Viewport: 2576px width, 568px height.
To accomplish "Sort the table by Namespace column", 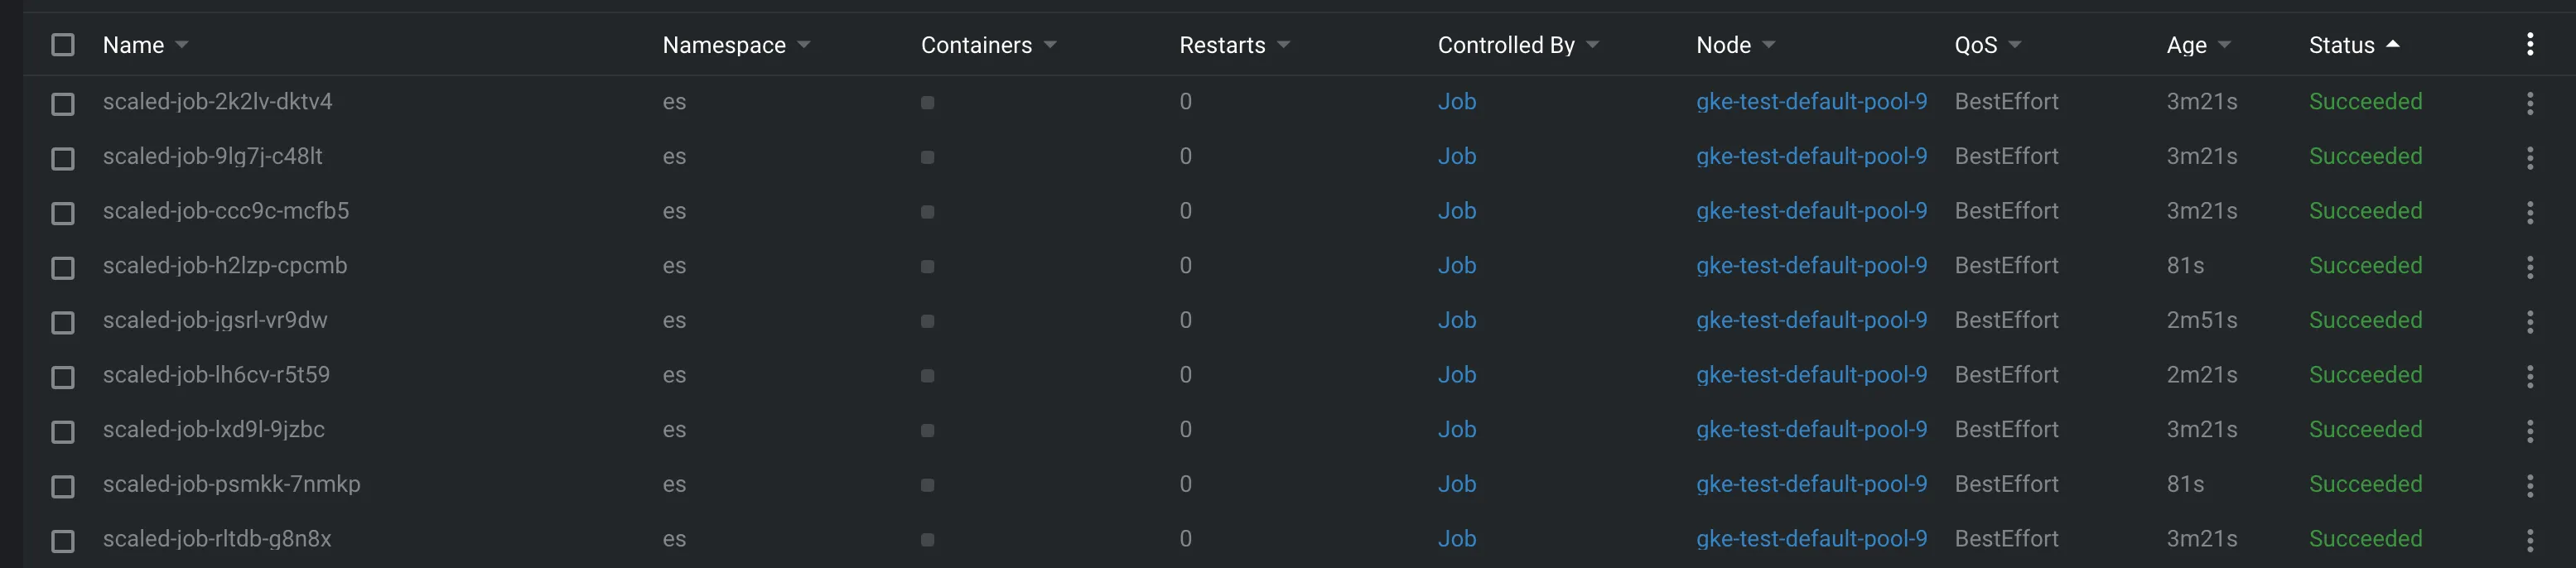I will pyautogui.click(x=724, y=45).
